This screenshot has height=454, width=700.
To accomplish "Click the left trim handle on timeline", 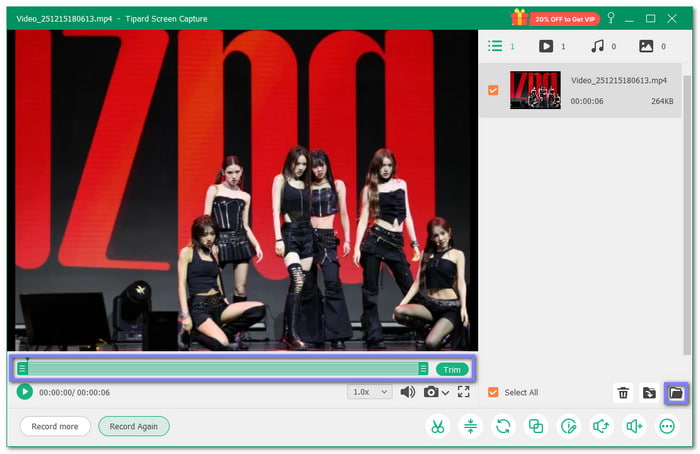I will [x=22, y=369].
